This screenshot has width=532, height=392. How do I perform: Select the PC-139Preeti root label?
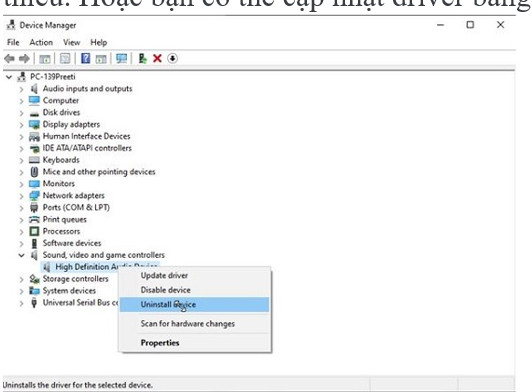click(x=53, y=77)
